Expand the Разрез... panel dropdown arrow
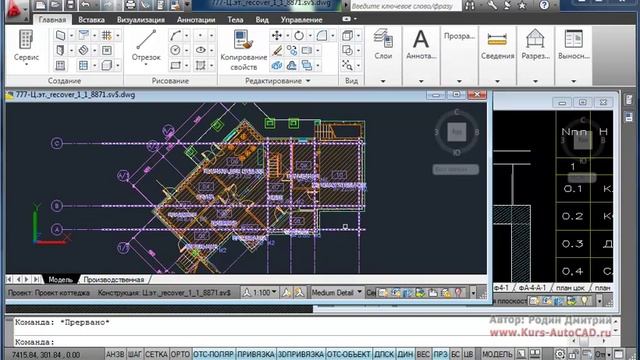 [535, 81]
